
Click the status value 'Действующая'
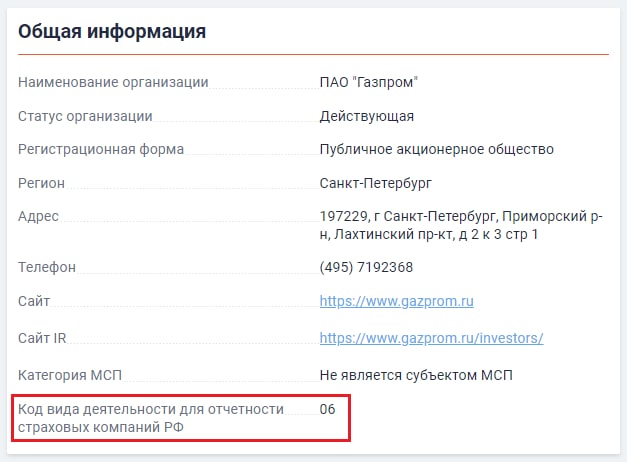point(366,116)
